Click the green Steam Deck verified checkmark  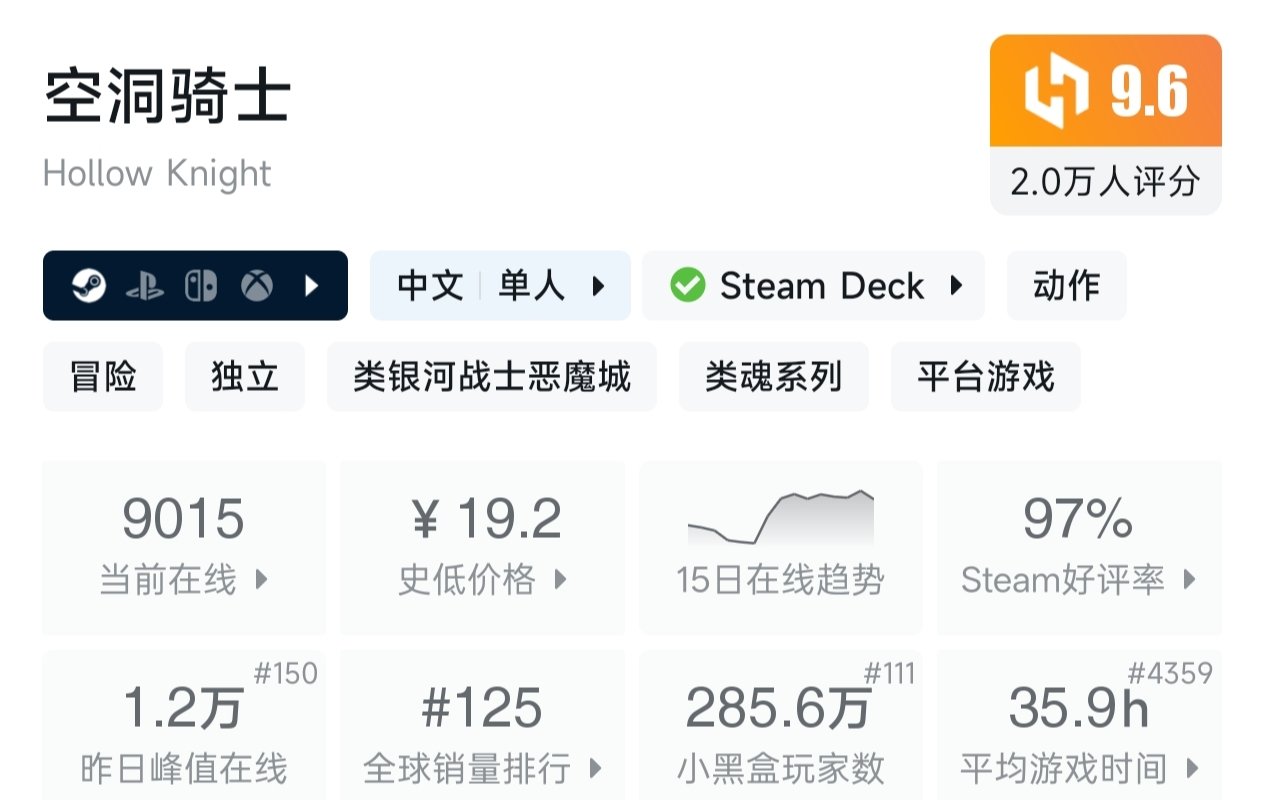pyautogui.click(x=688, y=286)
